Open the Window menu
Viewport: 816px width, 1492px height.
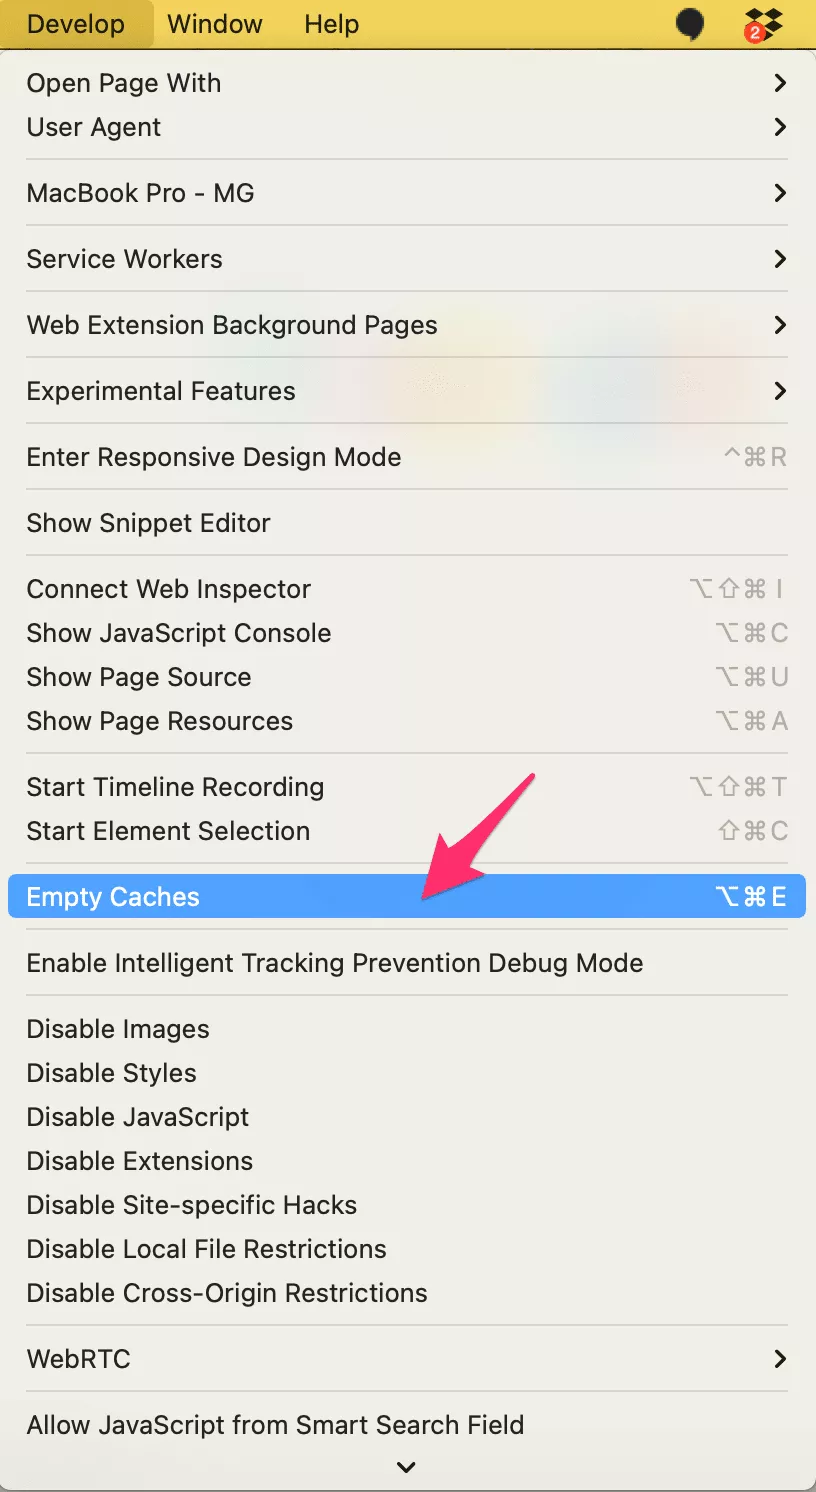point(215,24)
